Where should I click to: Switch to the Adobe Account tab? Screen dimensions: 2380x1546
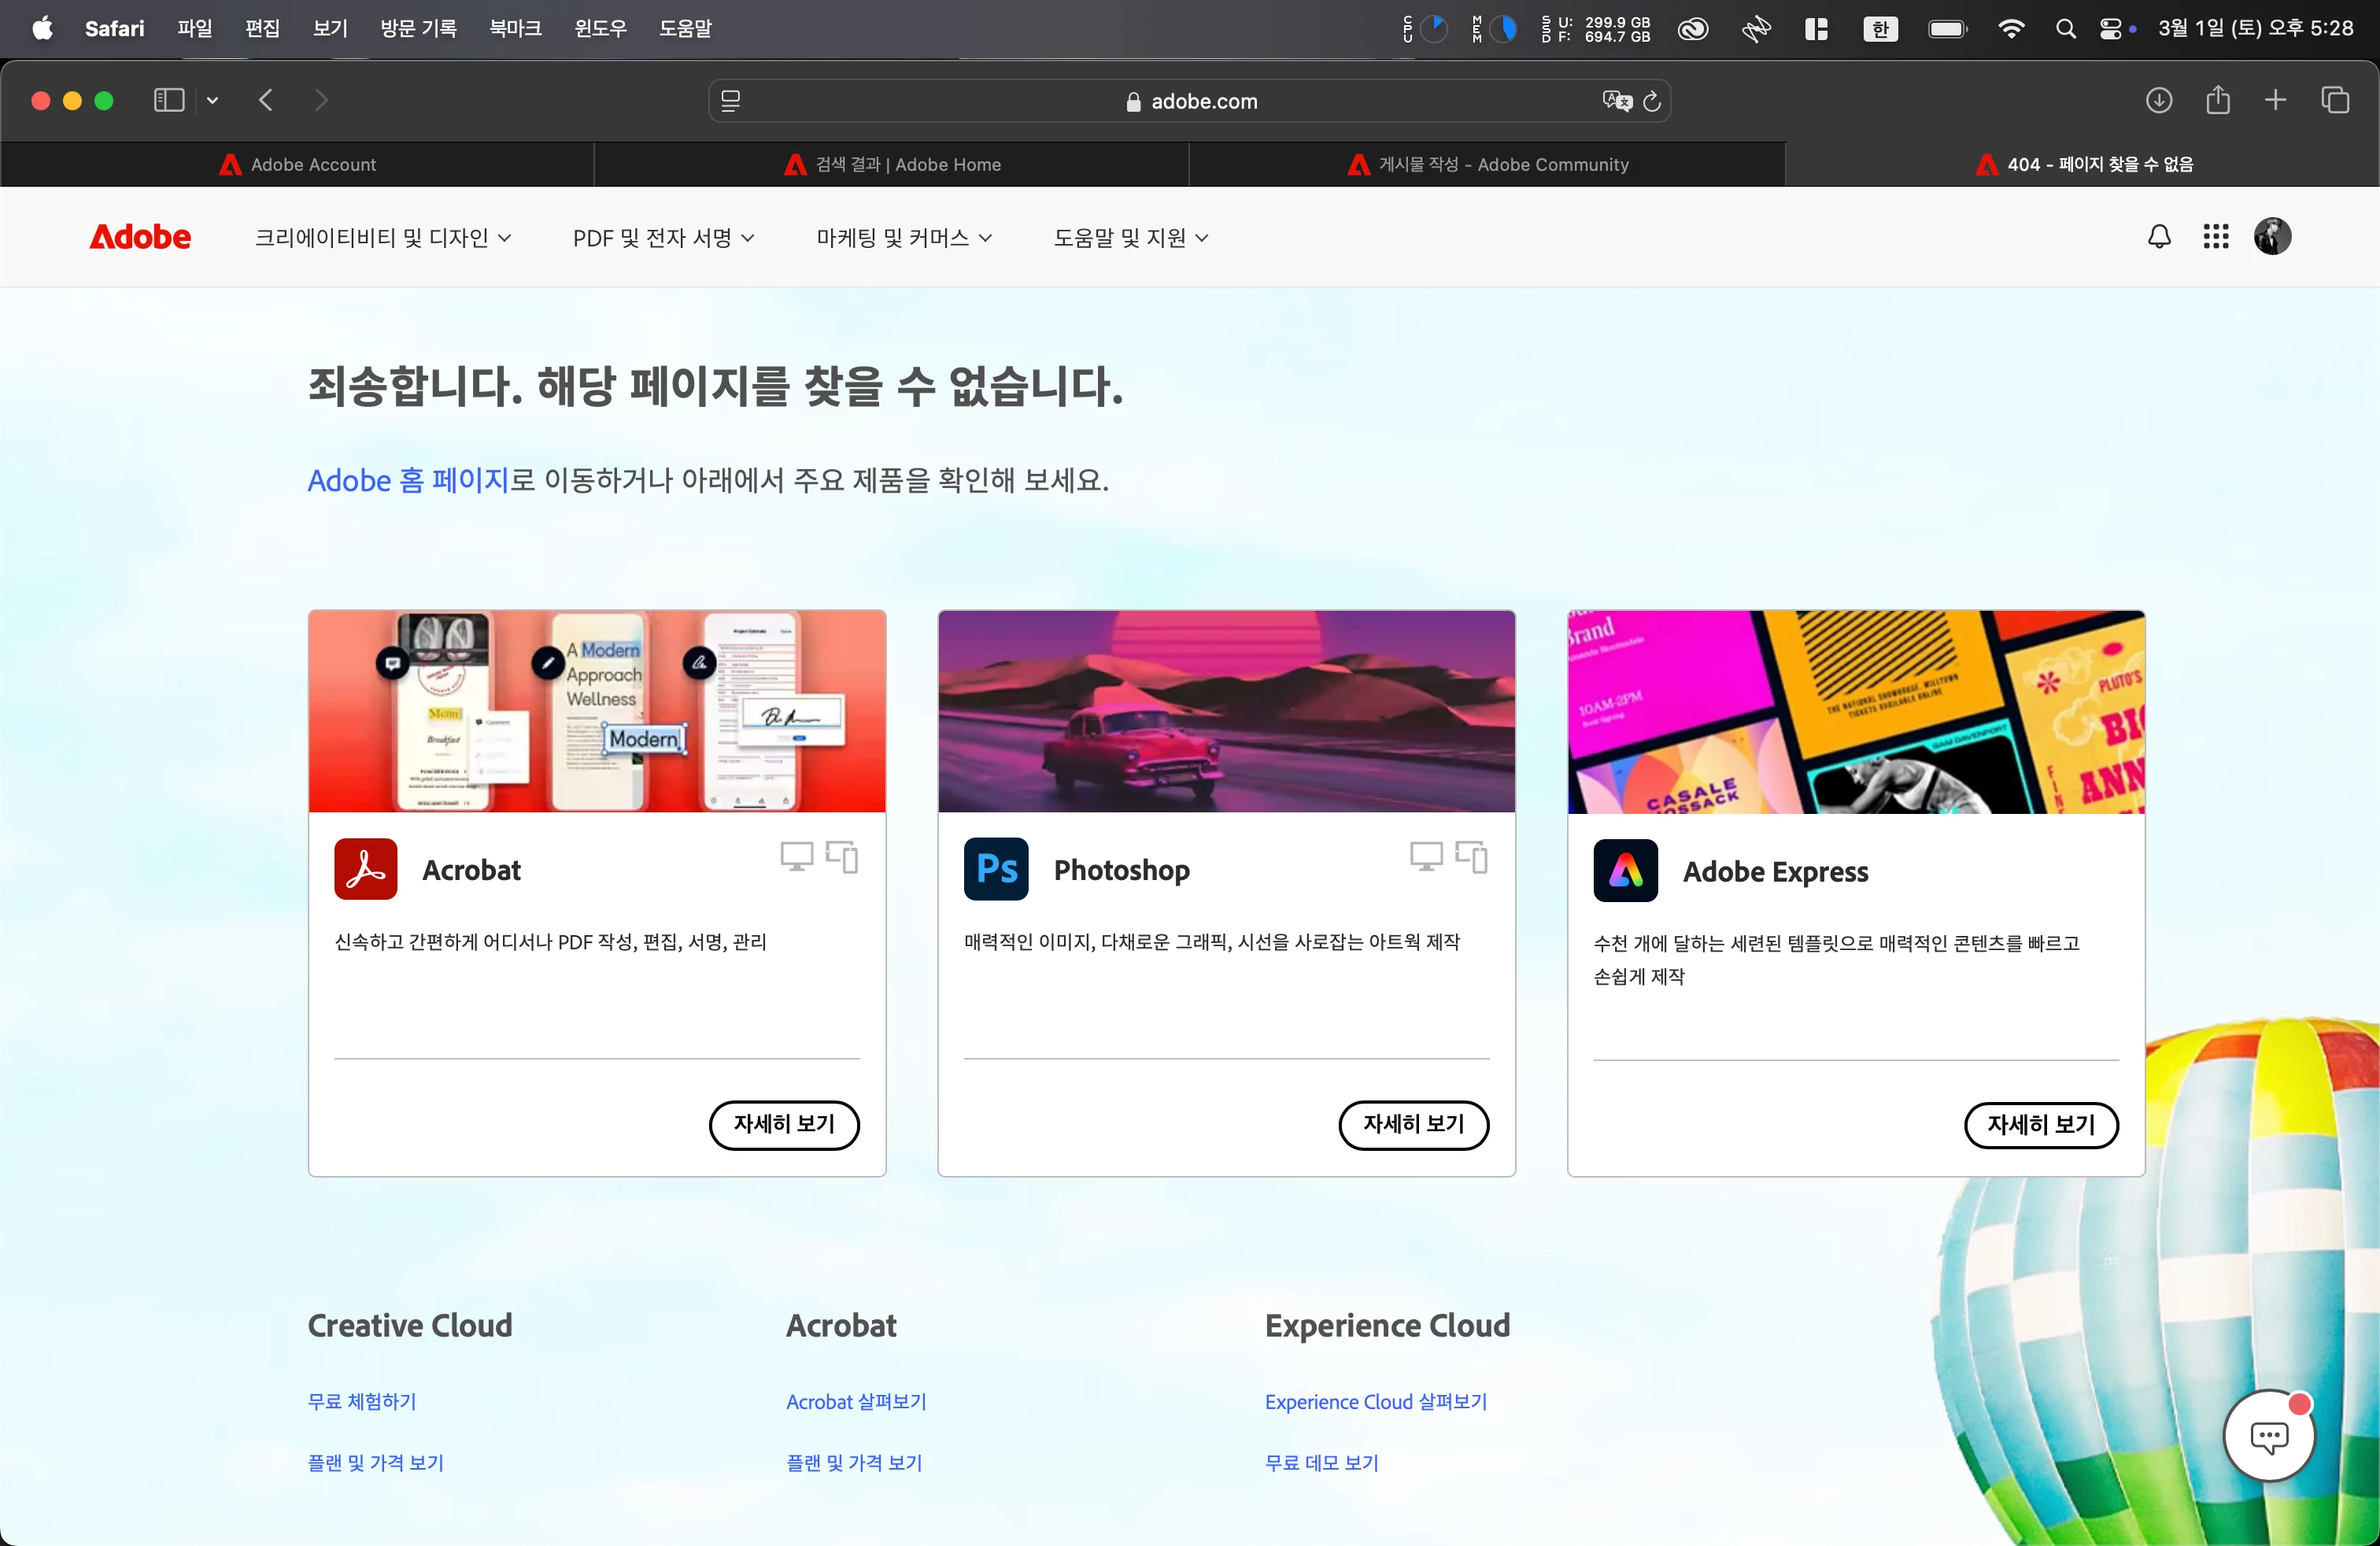pos(298,165)
